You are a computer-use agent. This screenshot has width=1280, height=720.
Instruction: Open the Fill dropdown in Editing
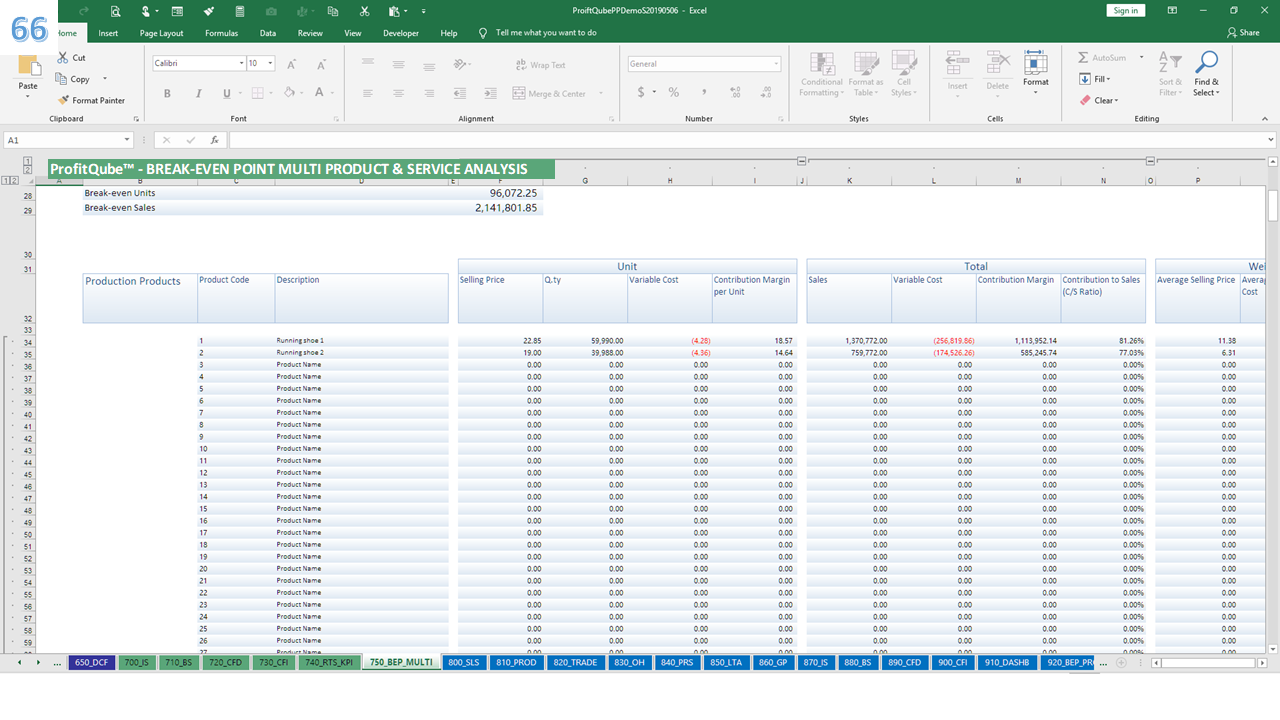1095,79
